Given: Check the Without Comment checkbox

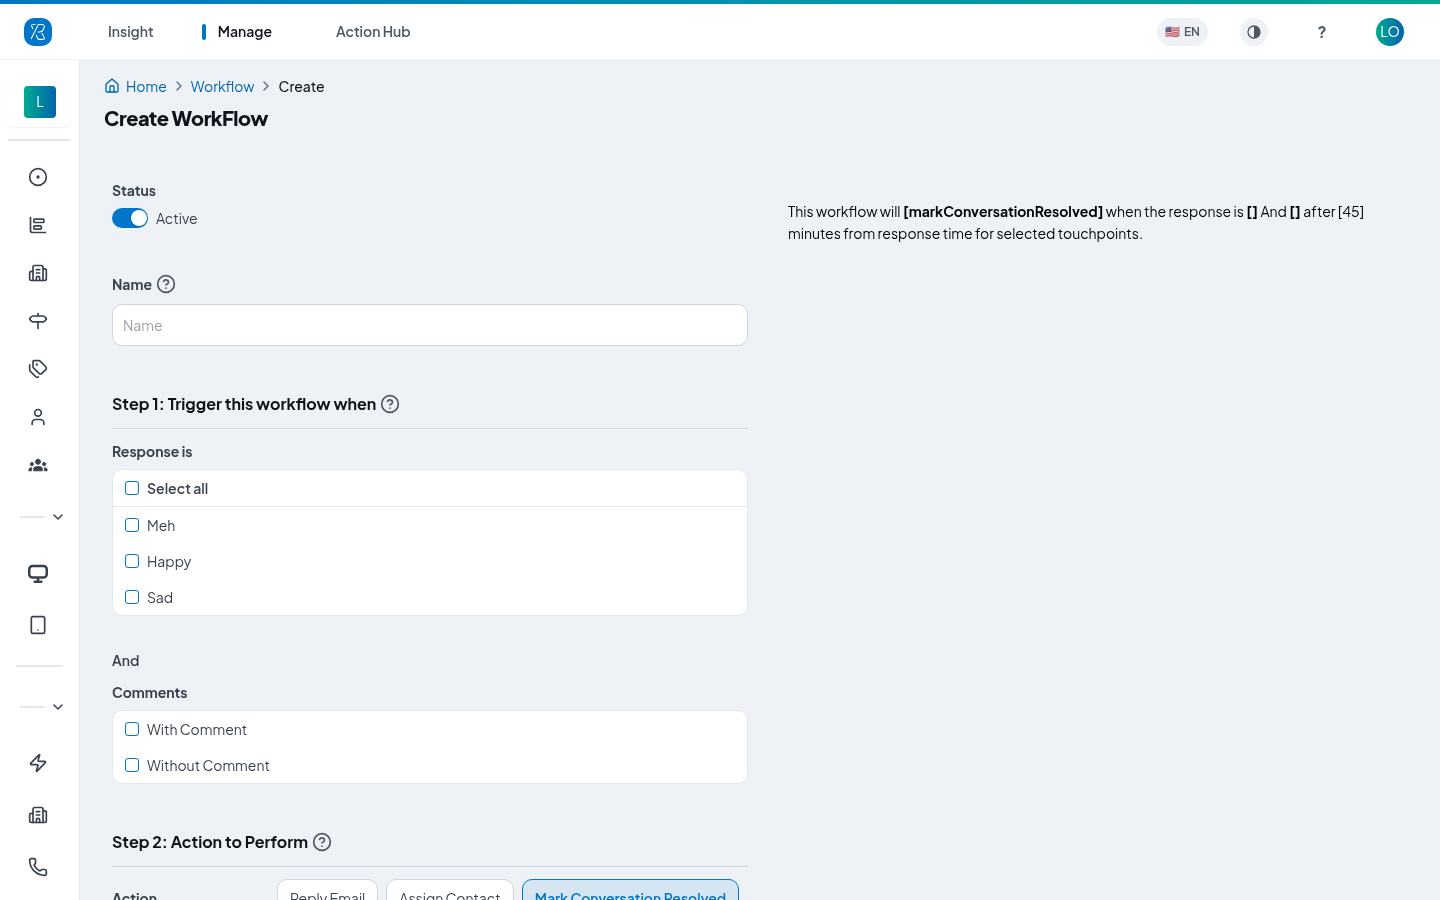Looking at the screenshot, I should point(132,765).
